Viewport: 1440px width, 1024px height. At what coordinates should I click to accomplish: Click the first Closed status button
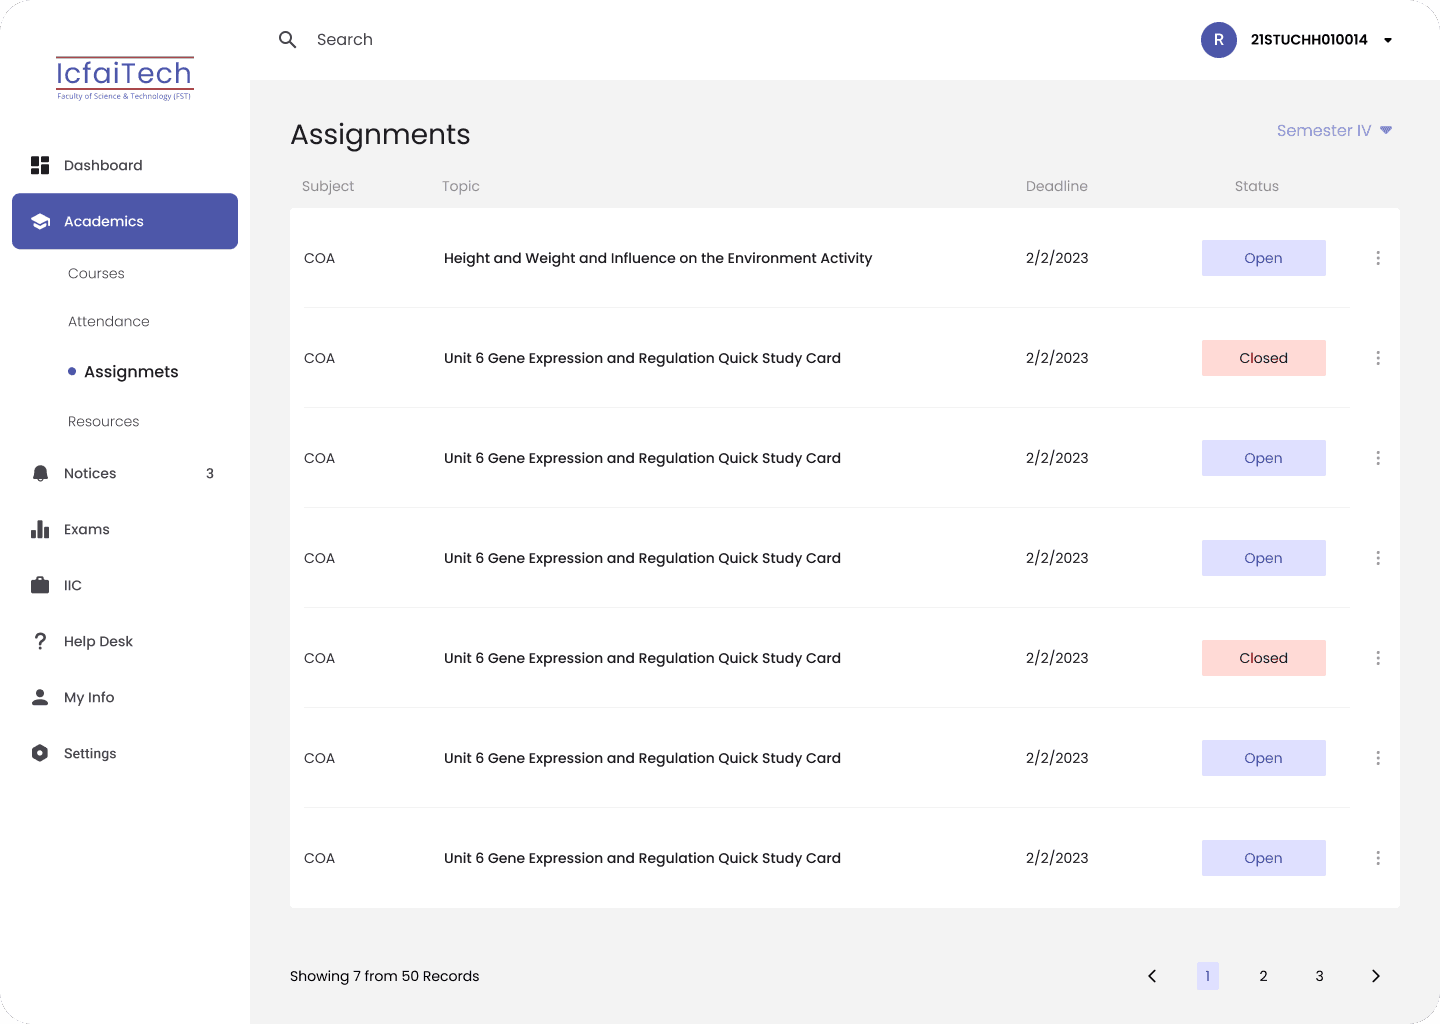[1264, 358]
